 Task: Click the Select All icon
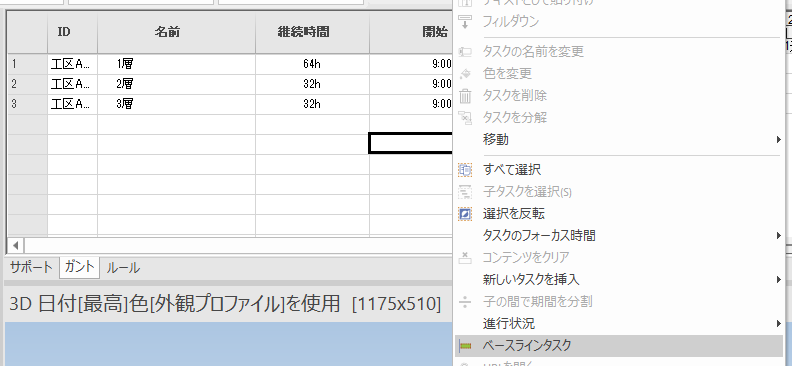(x=465, y=170)
